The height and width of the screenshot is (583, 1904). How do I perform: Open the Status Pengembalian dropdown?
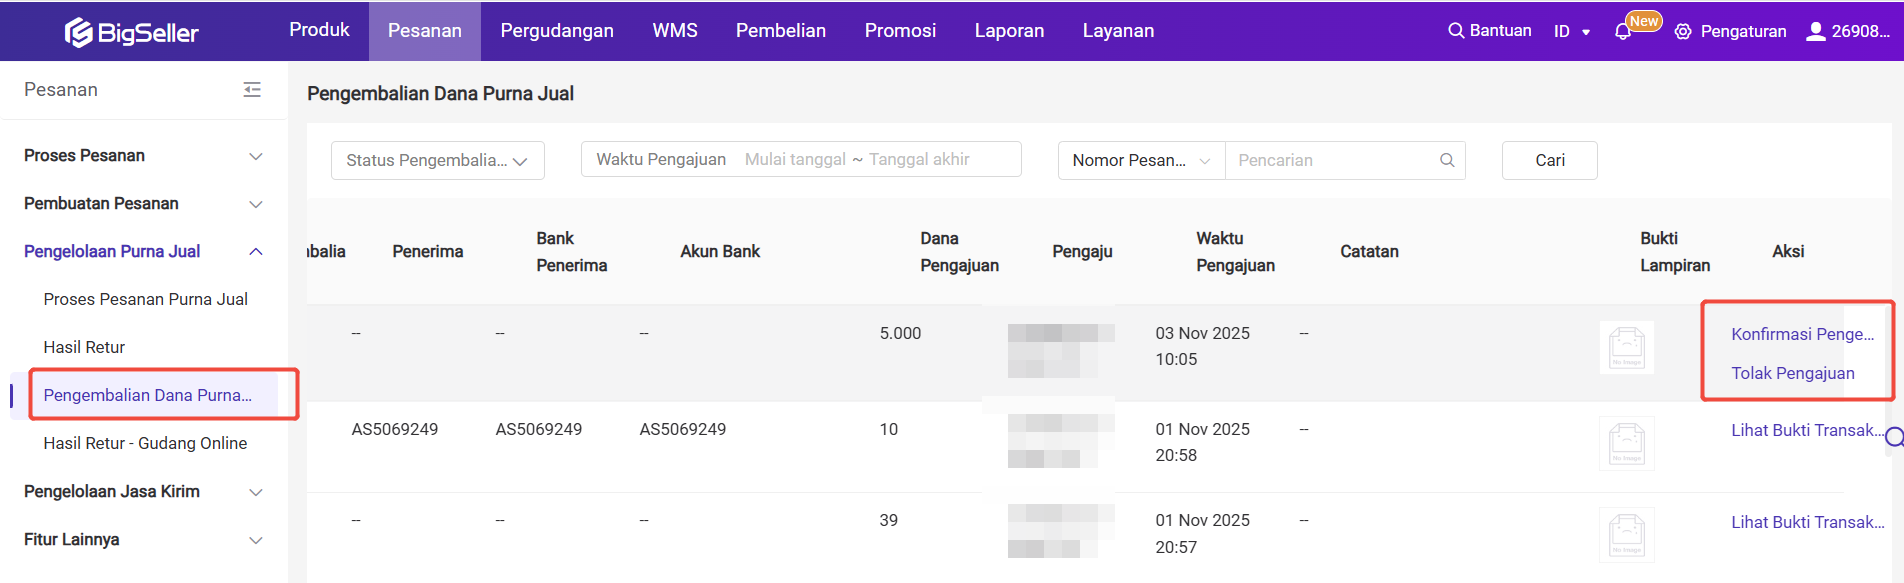coord(437,160)
